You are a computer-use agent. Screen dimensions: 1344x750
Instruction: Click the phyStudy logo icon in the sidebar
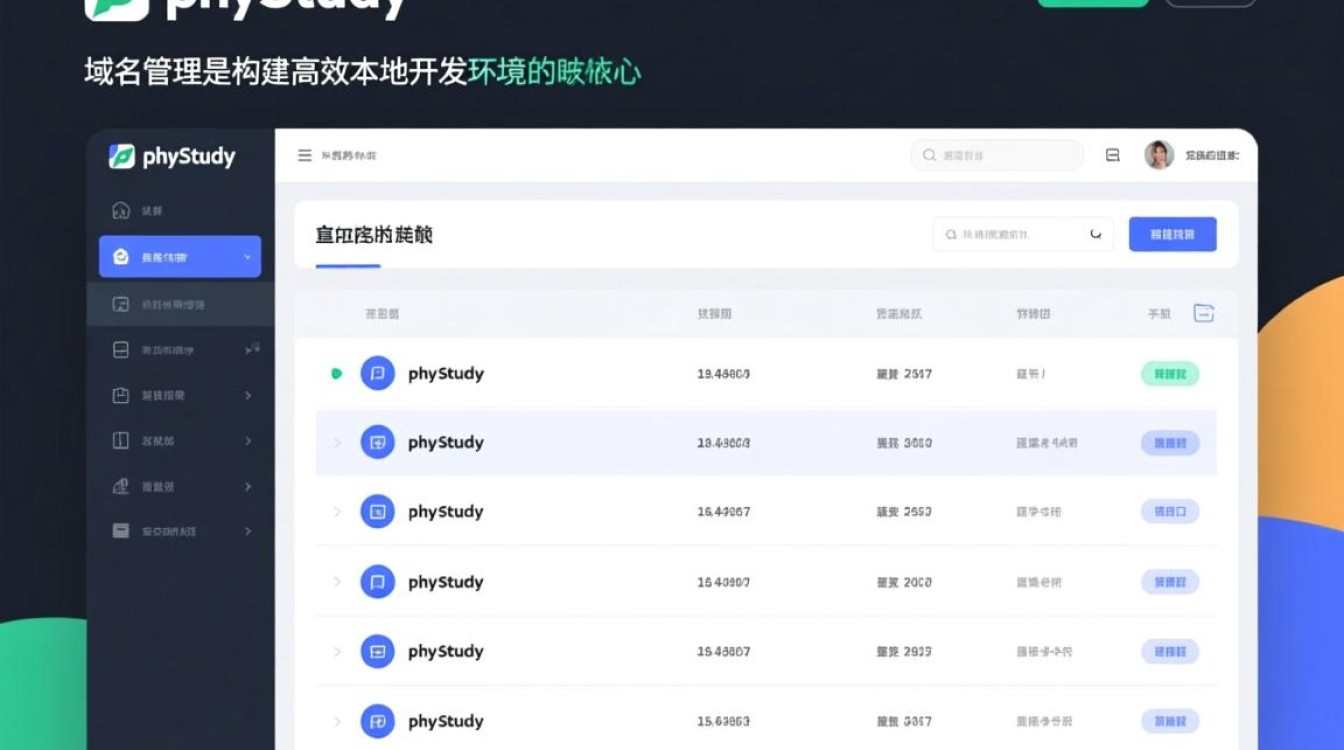pyautogui.click(x=122, y=156)
